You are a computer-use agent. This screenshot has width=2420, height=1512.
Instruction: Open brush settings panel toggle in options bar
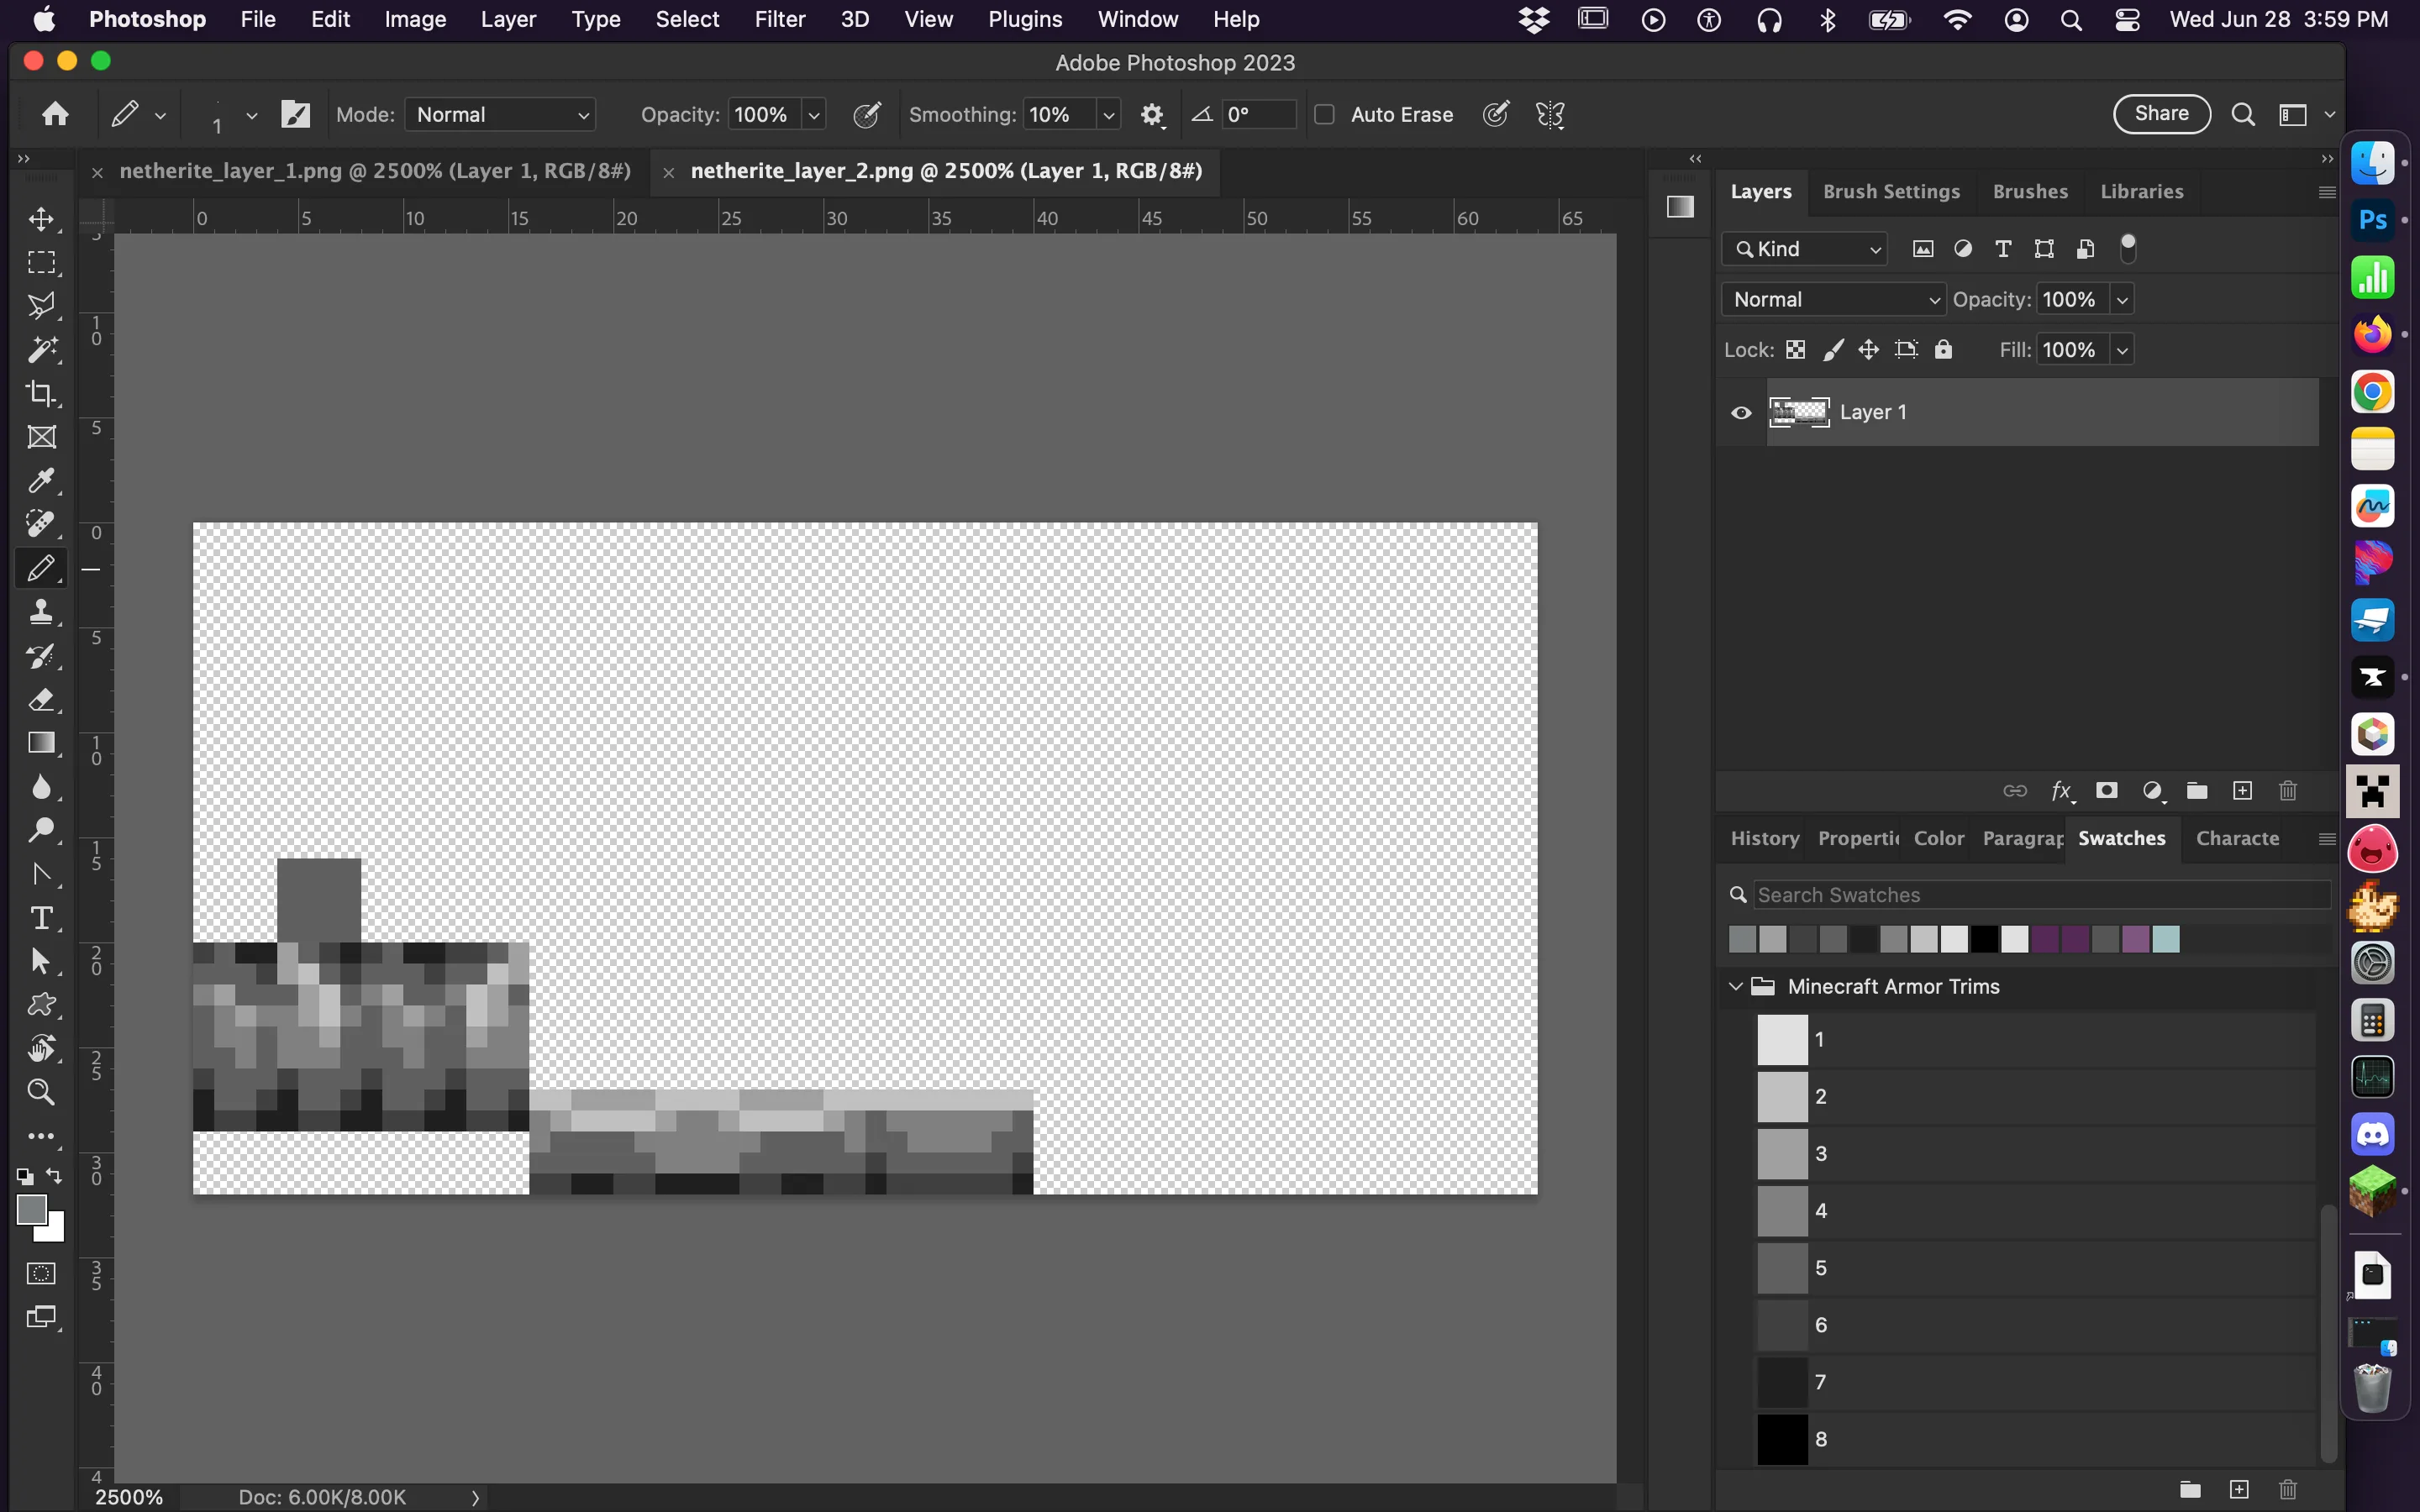coord(296,115)
